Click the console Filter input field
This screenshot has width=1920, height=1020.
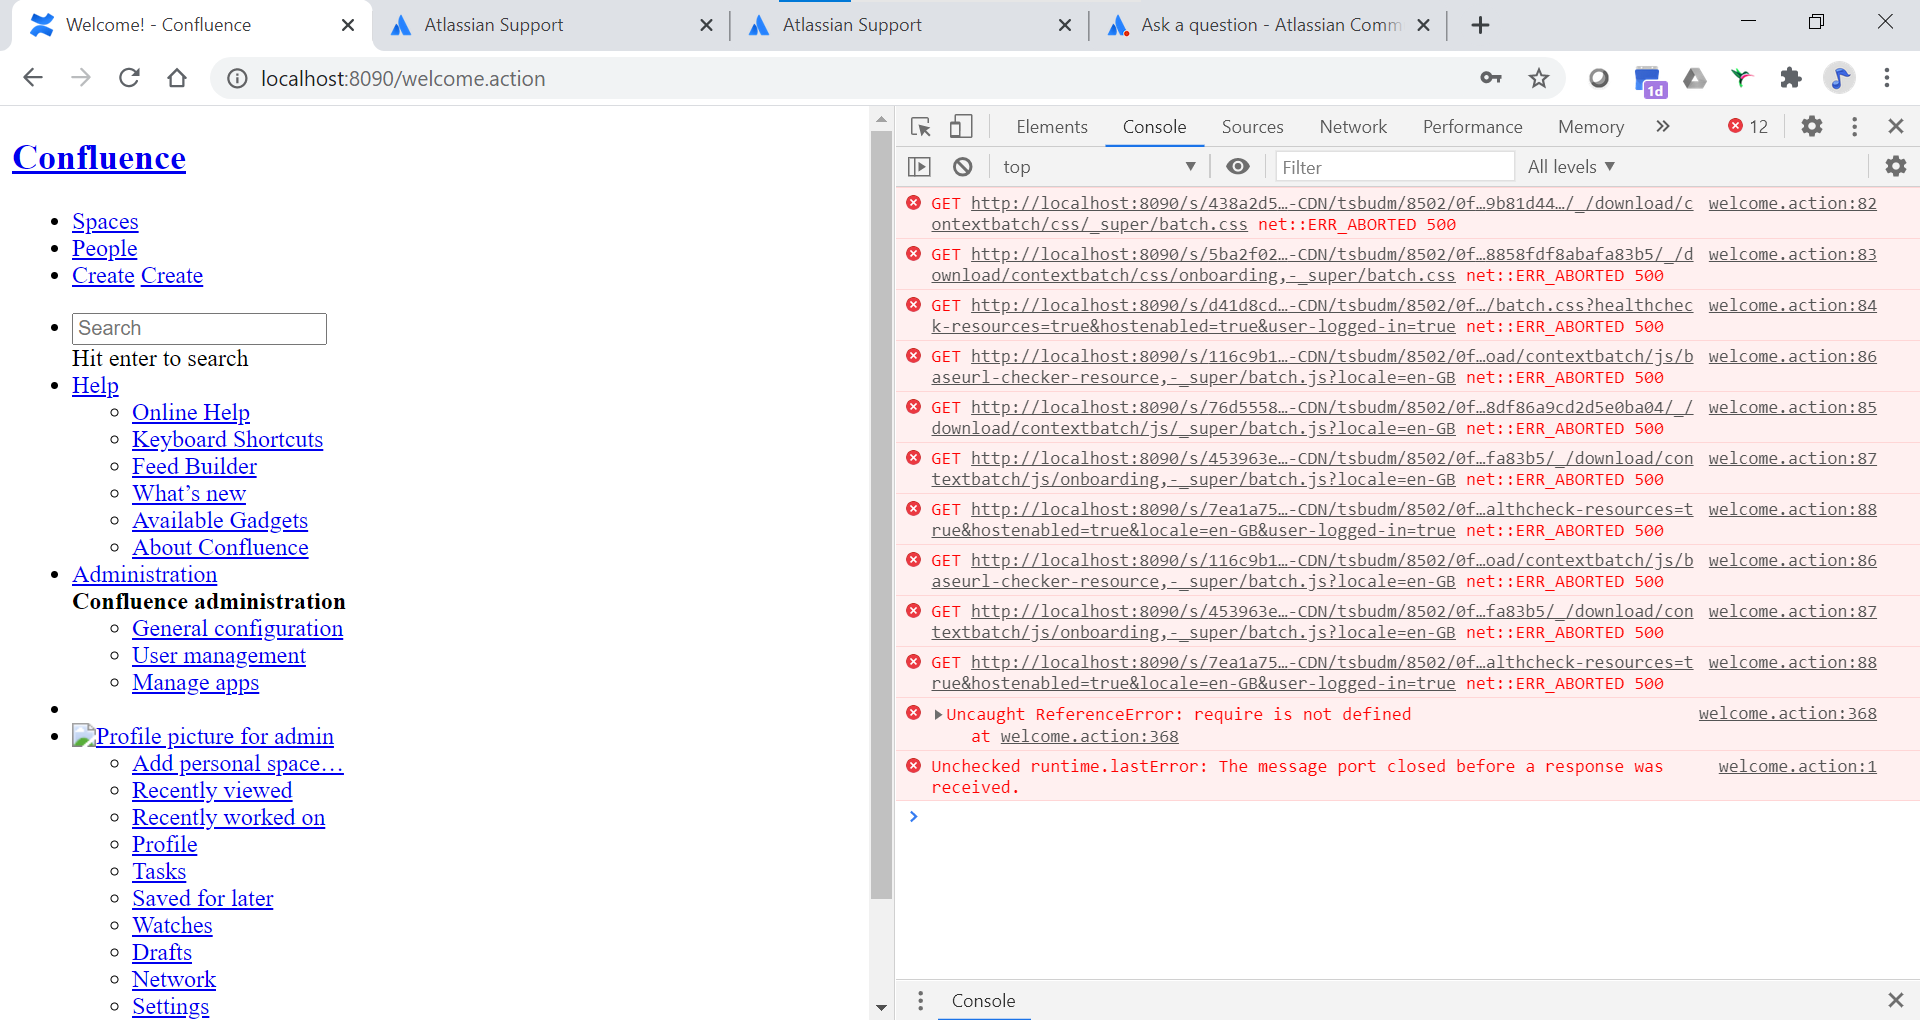tap(1395, 167)
